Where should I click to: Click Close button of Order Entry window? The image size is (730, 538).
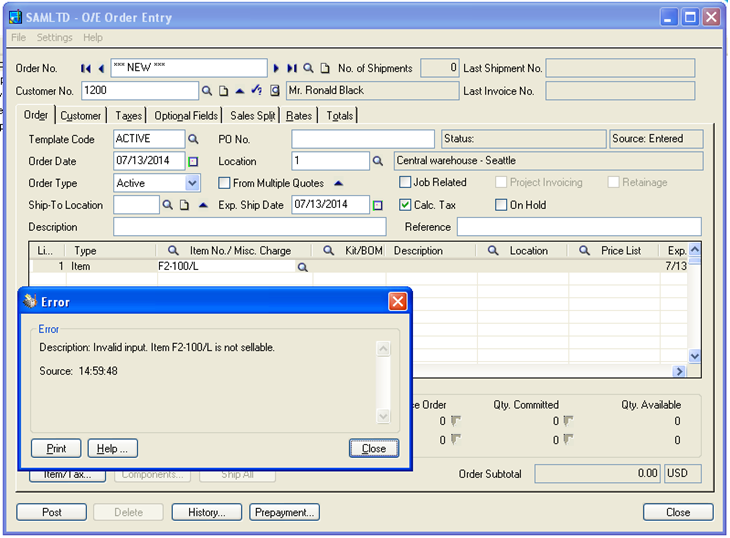coord(678,512)
